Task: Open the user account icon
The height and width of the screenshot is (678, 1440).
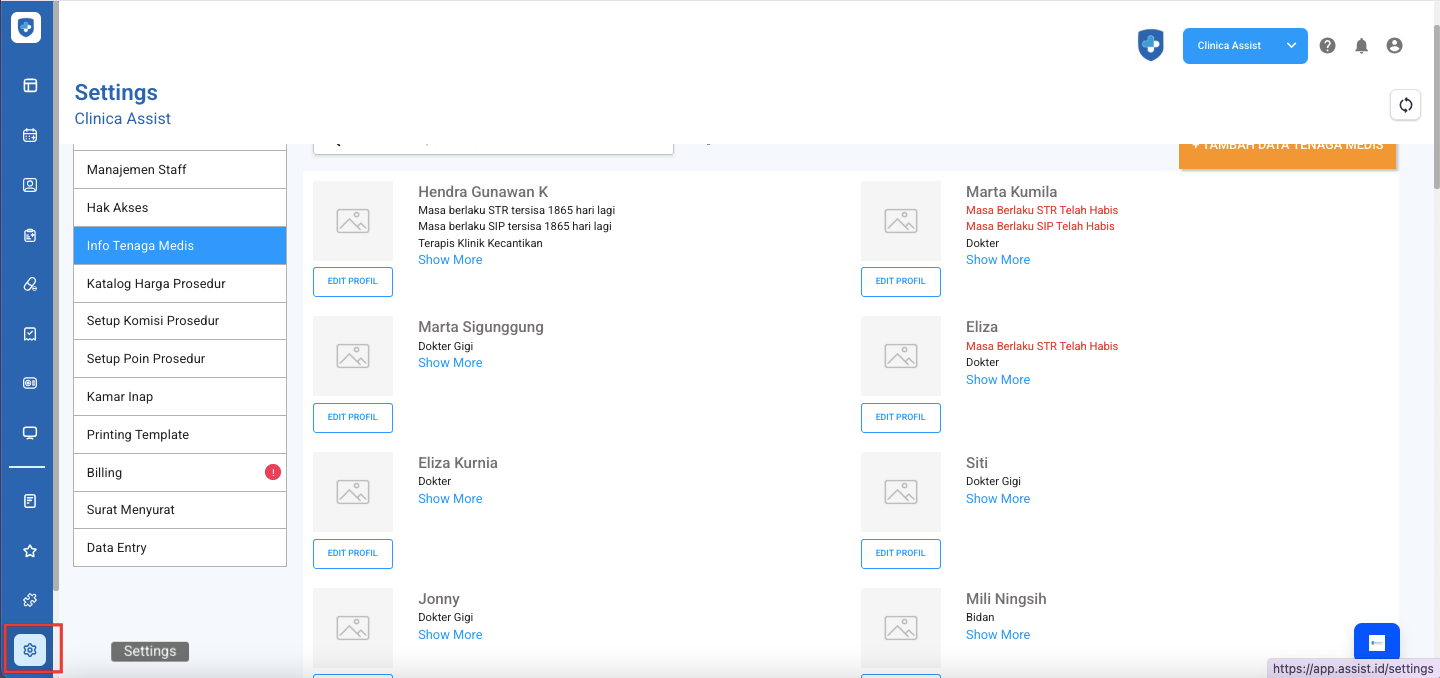Action: (x=1394, y=46)
